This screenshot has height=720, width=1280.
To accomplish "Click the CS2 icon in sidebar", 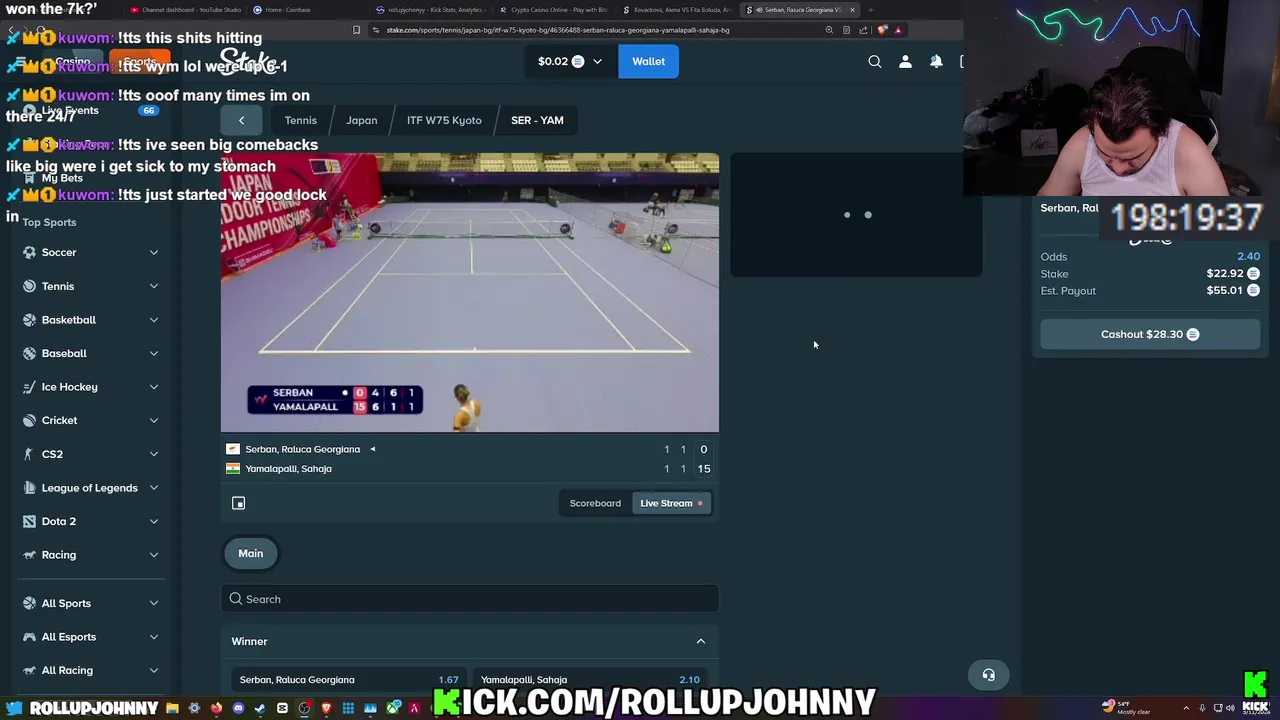I will (30, 454).
